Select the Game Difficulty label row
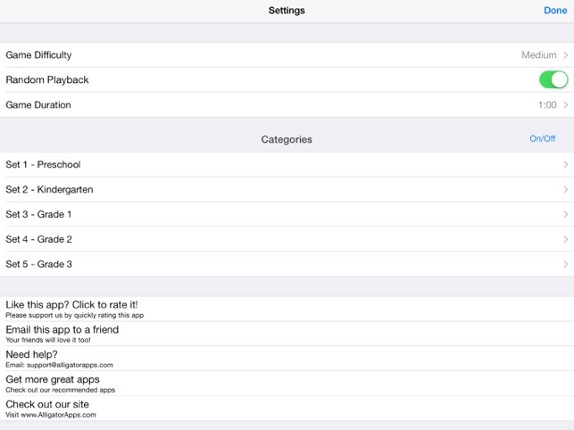The image size is (574, 430). pyautogui.click(x=287, y=55)
